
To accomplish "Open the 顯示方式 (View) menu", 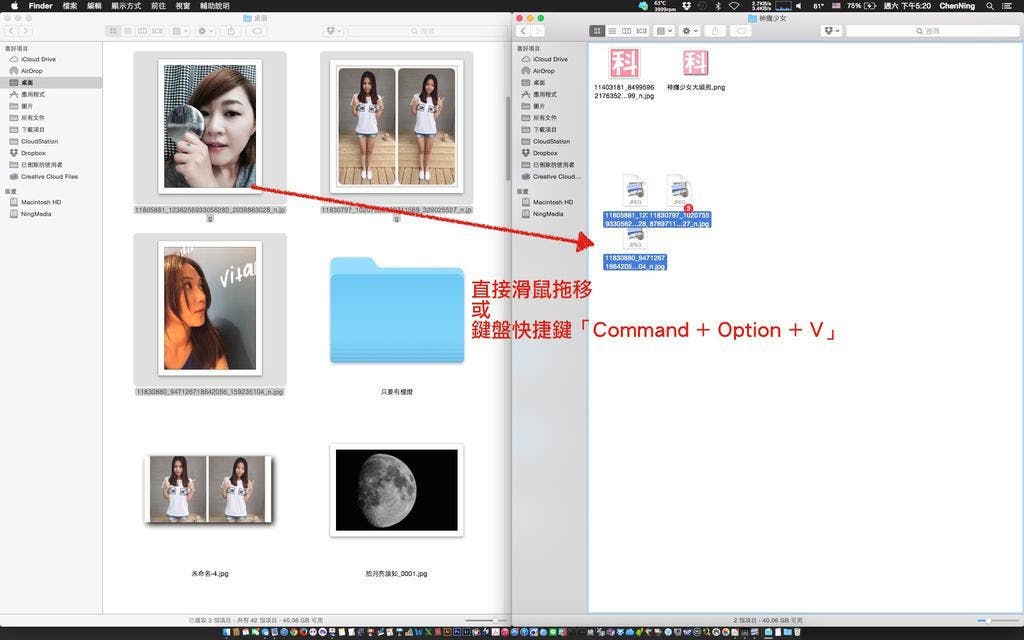I will tap(126, 6).
